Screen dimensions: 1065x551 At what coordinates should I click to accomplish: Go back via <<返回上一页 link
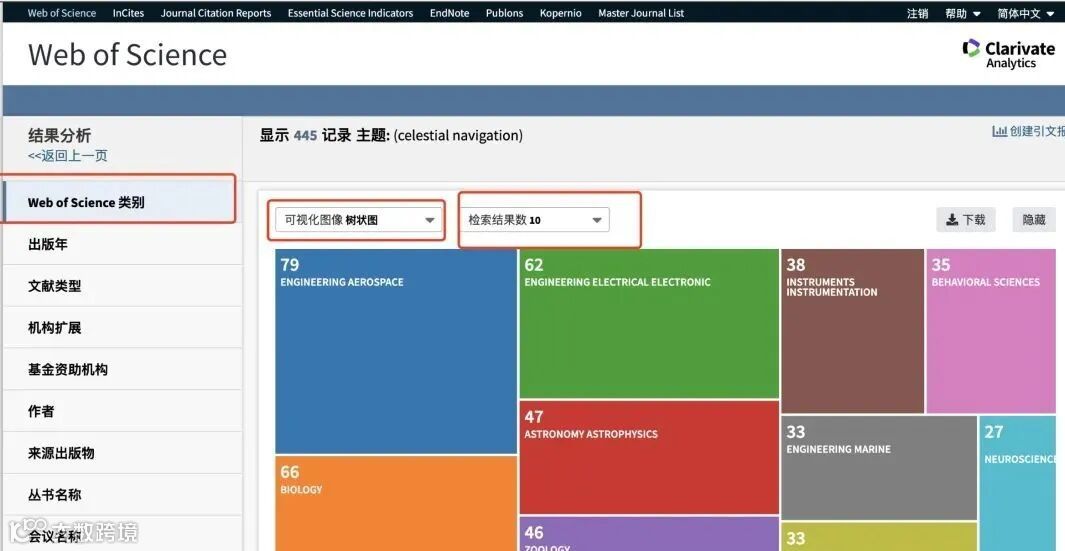[68, 156]
